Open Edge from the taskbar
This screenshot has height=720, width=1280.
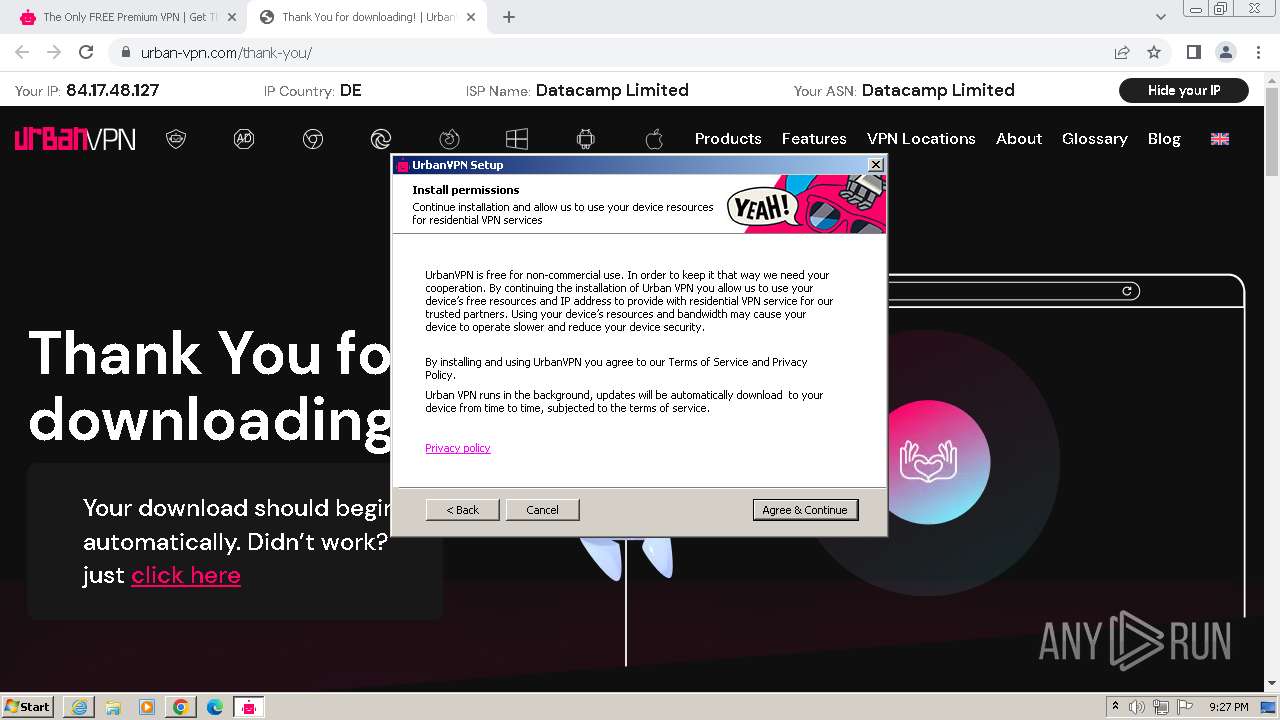pyautogui.click(x=214, y=707)
